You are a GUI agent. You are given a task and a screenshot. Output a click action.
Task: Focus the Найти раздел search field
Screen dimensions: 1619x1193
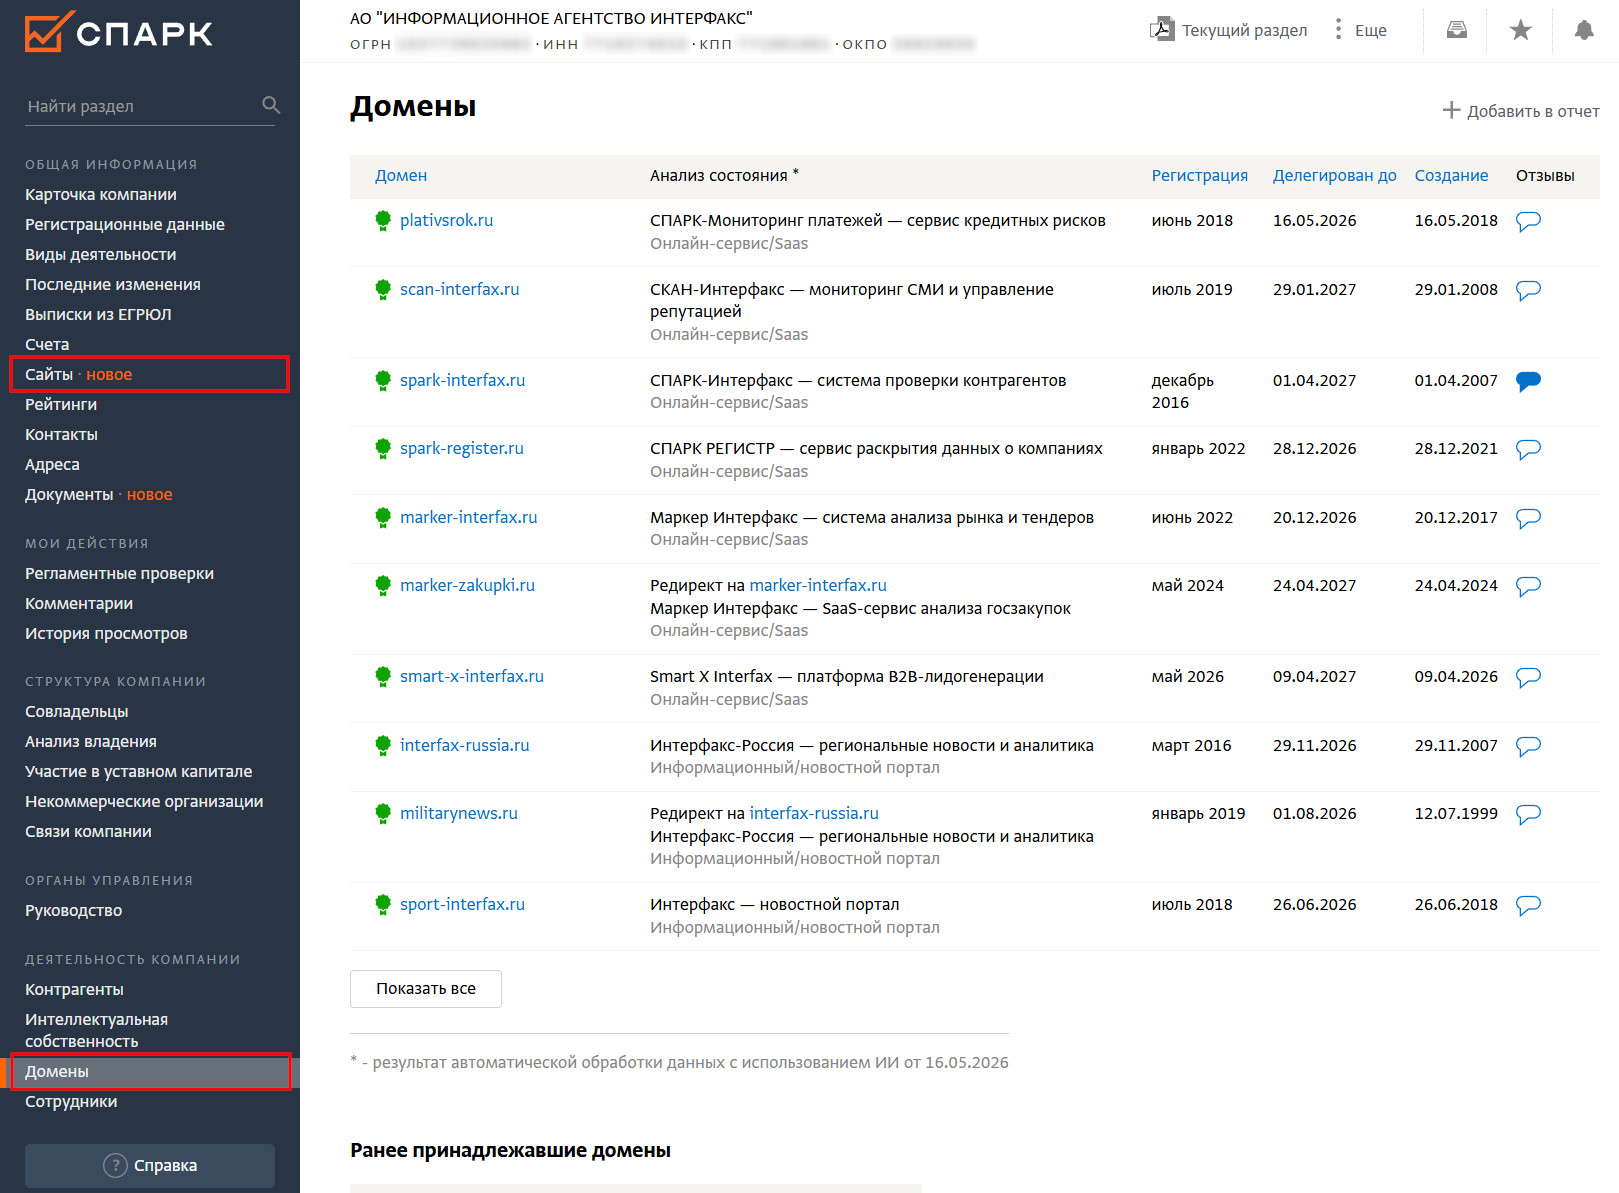tap(140, 106)
